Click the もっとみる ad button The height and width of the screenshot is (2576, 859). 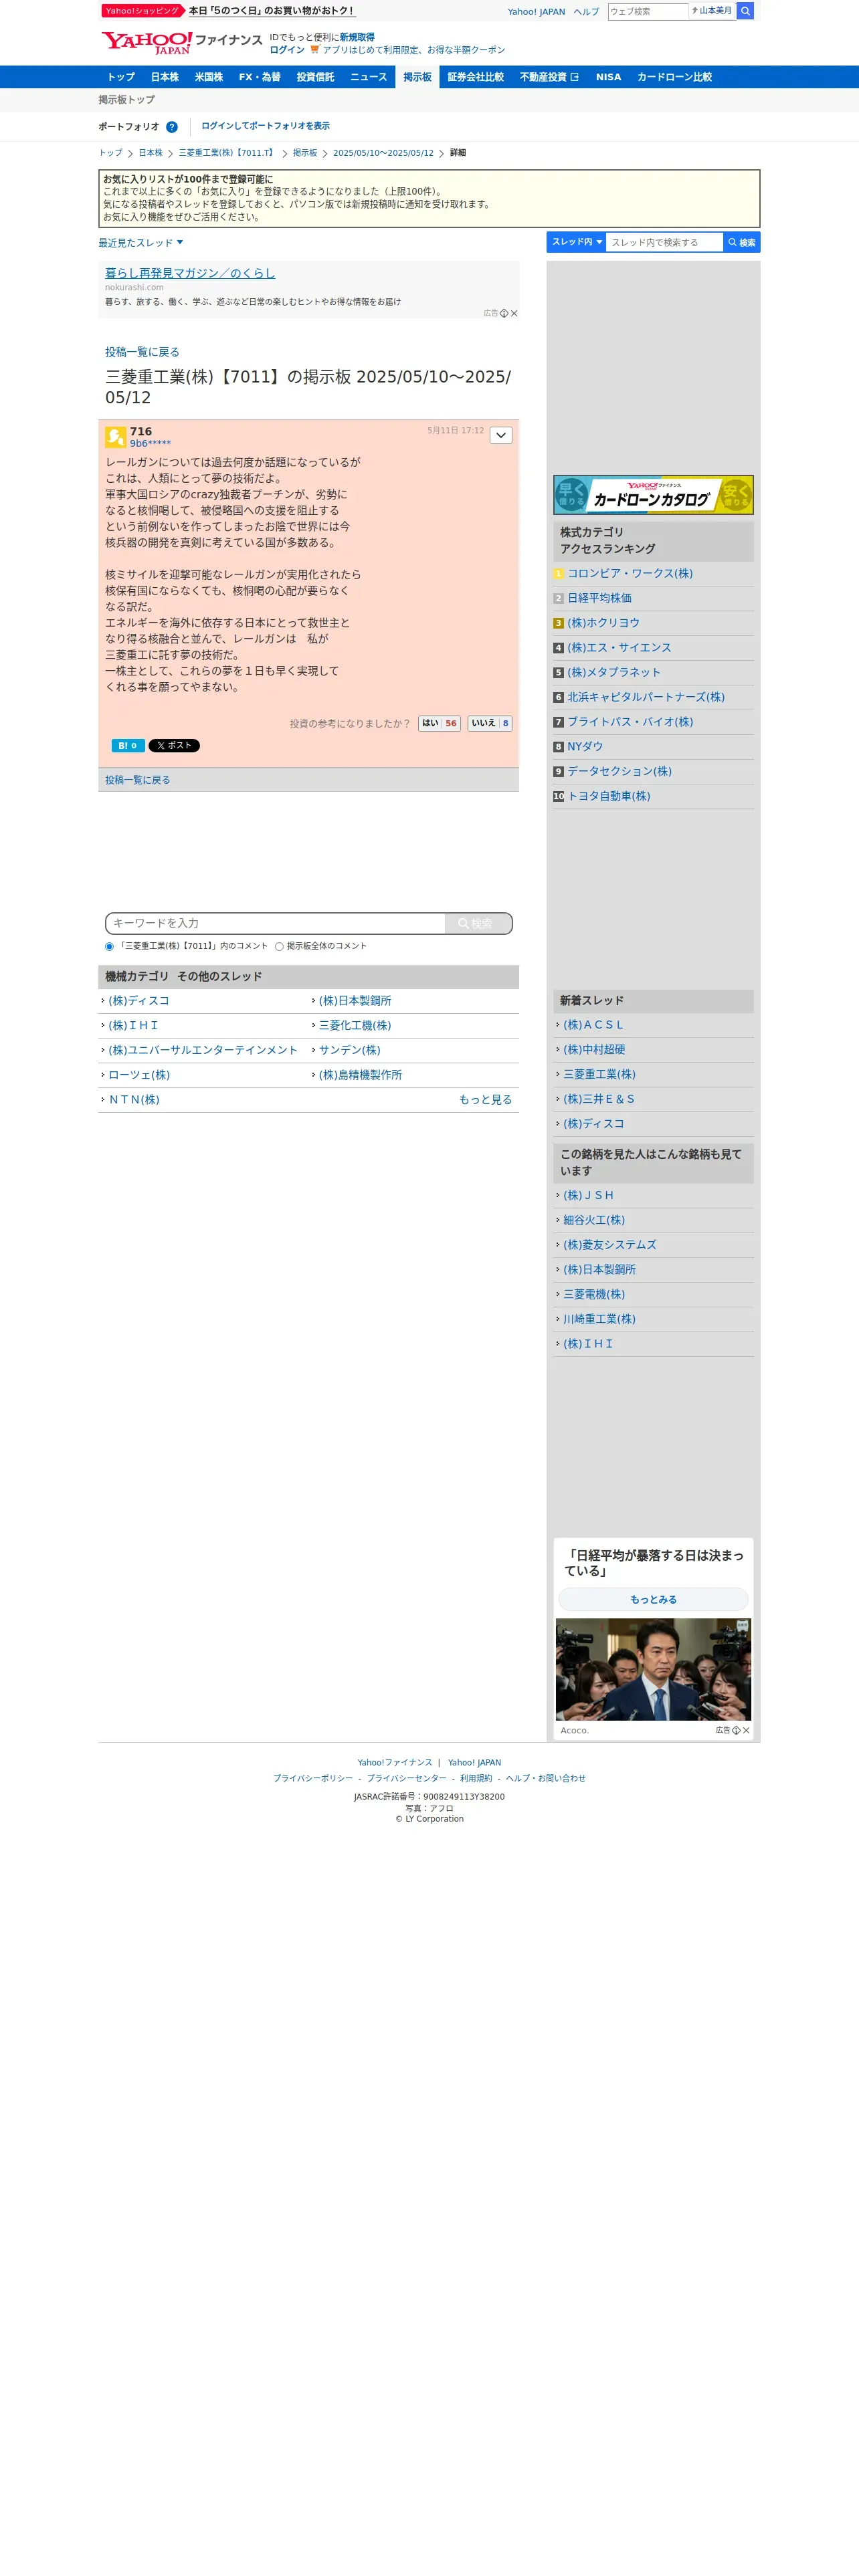[x=653, y=1599]
